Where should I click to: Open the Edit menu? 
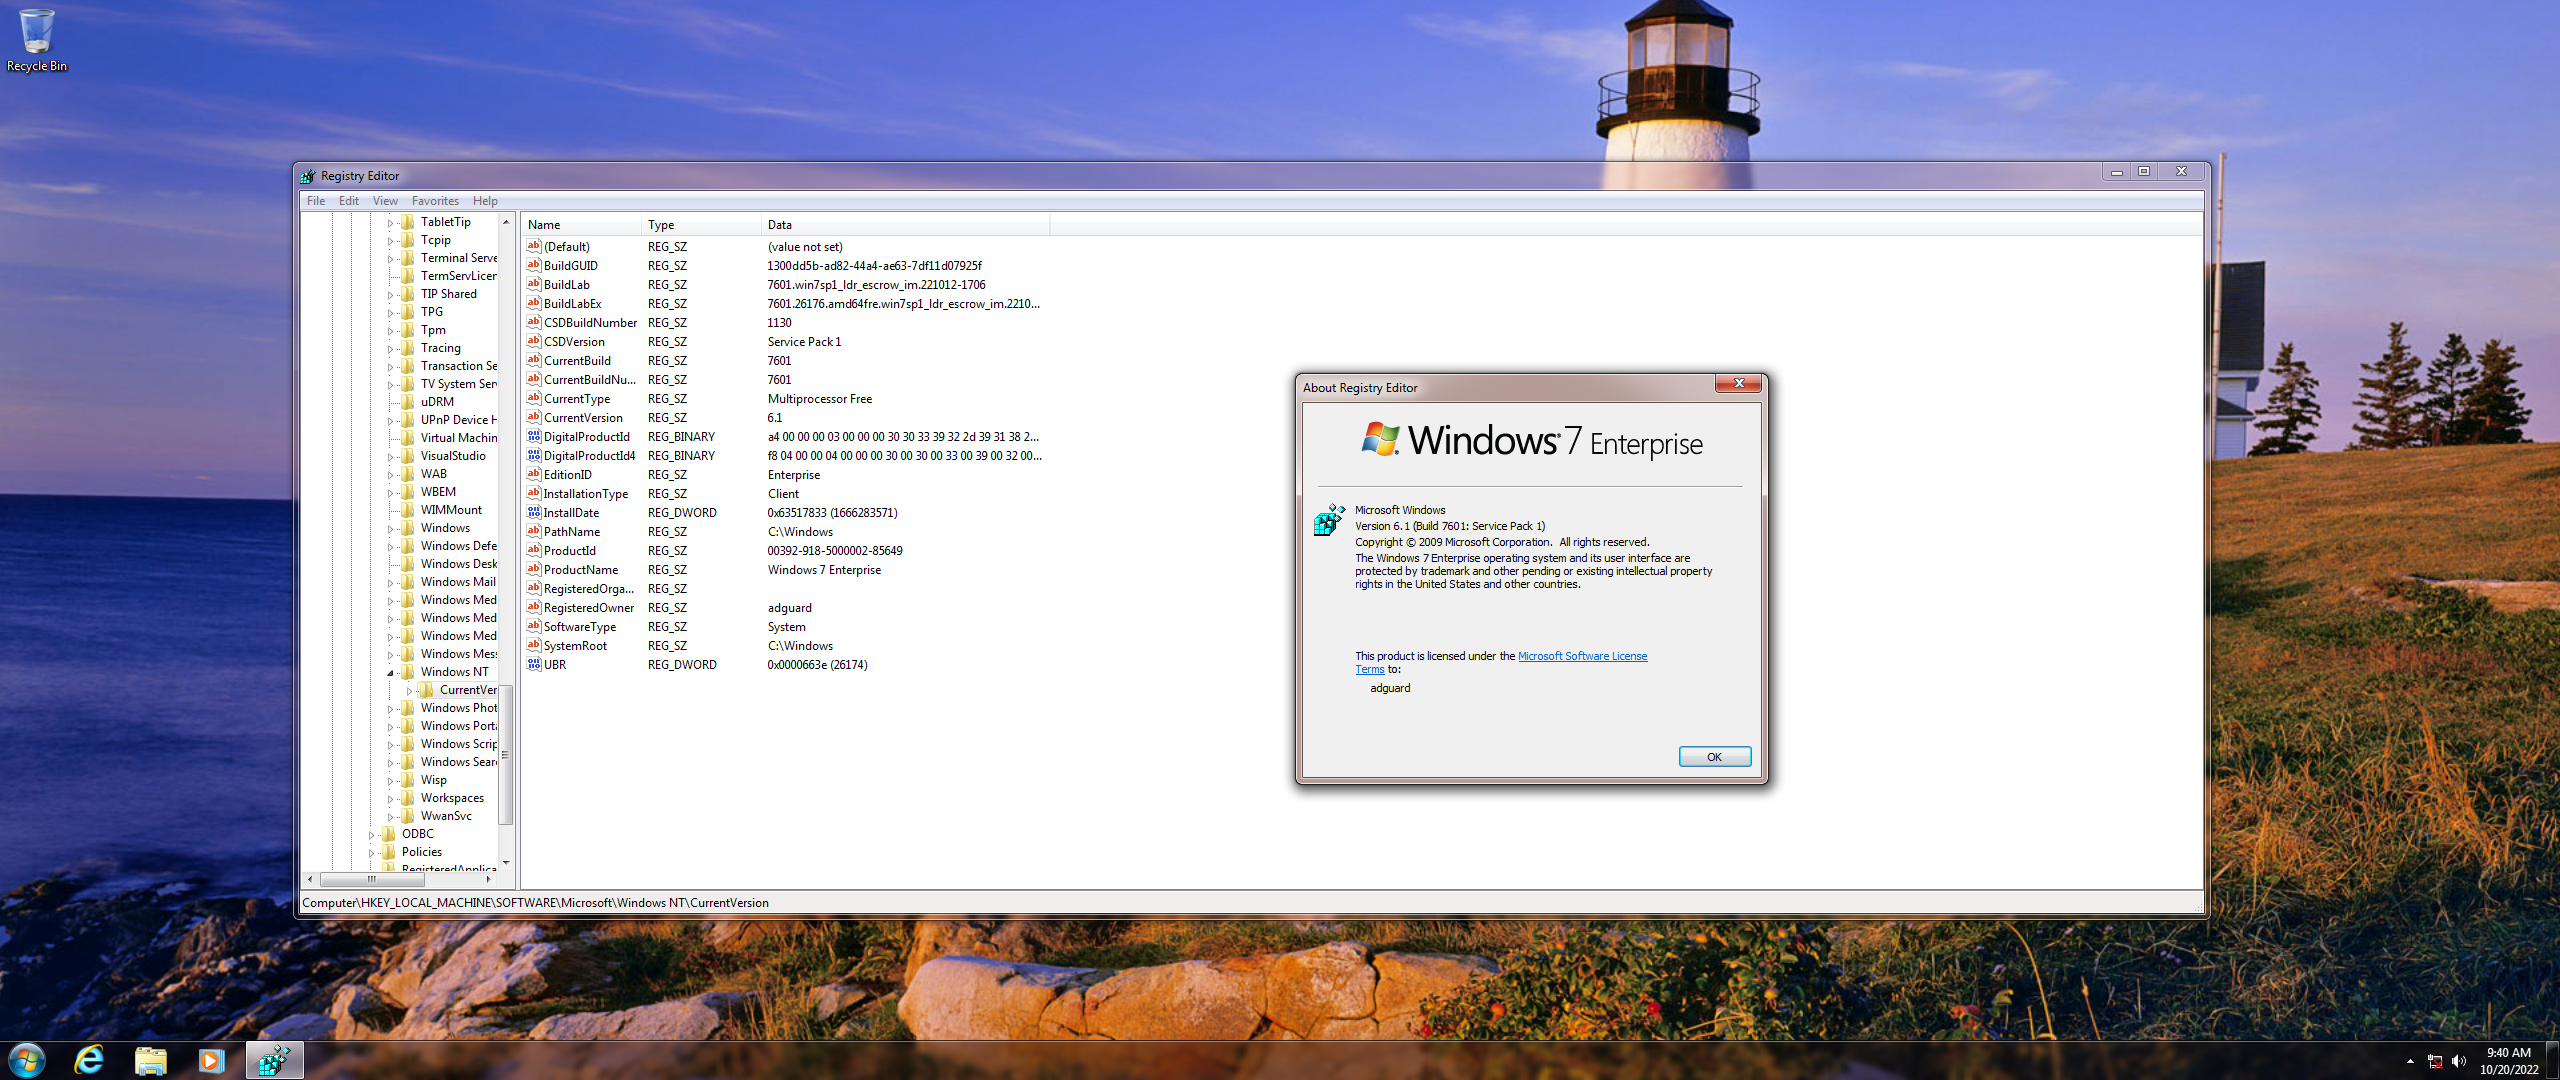(x=349, y=201)
